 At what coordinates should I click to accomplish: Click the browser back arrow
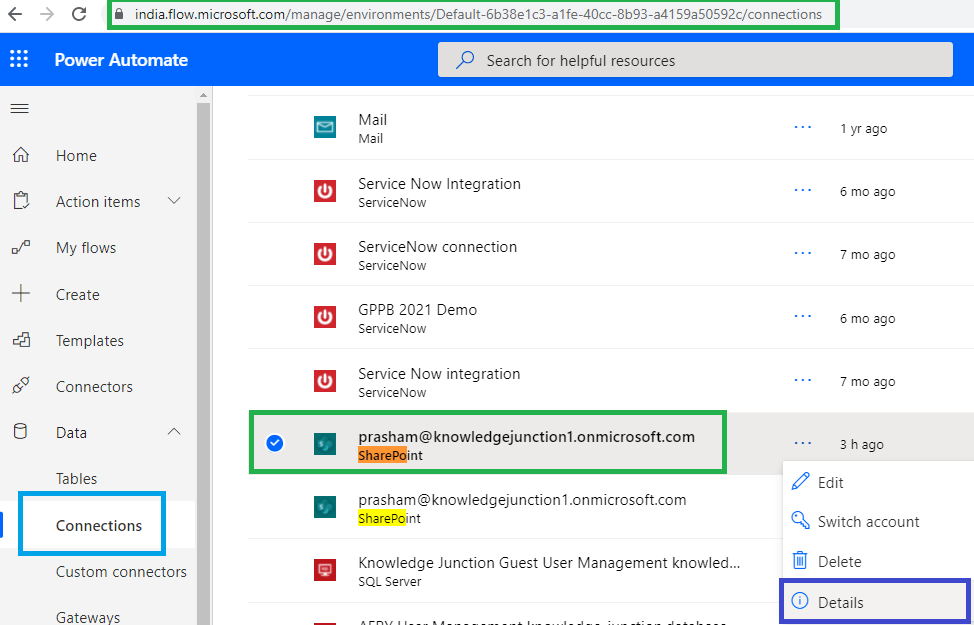click(x=14, y=14)
